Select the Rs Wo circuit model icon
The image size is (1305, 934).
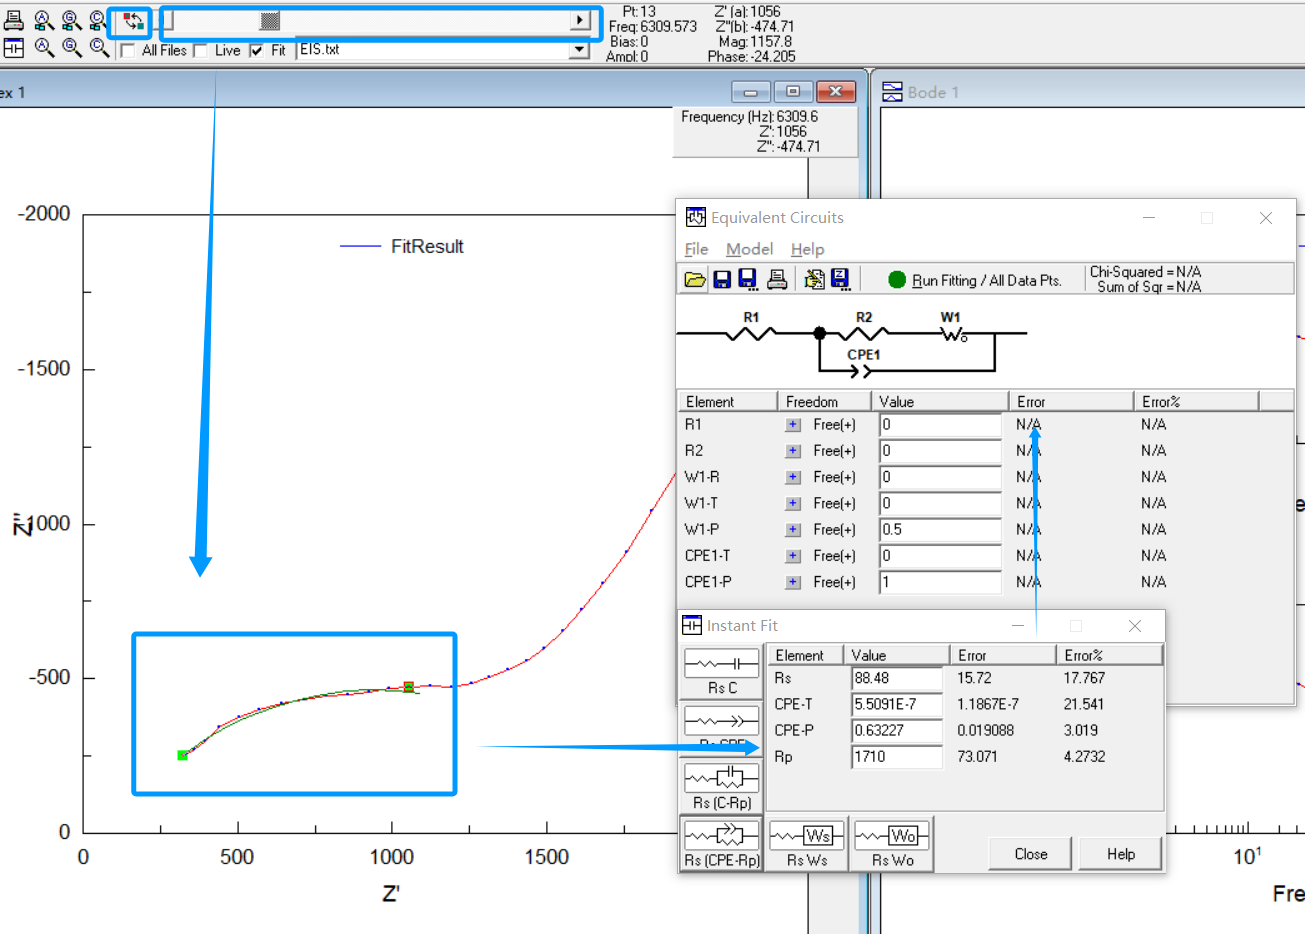pyautogui.click(x=892, y=842)
